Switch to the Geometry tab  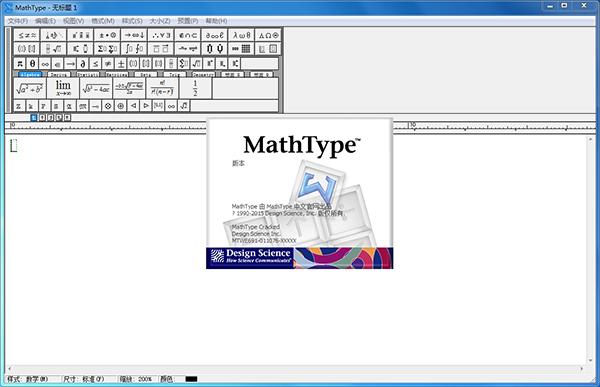tap(203, 75)
